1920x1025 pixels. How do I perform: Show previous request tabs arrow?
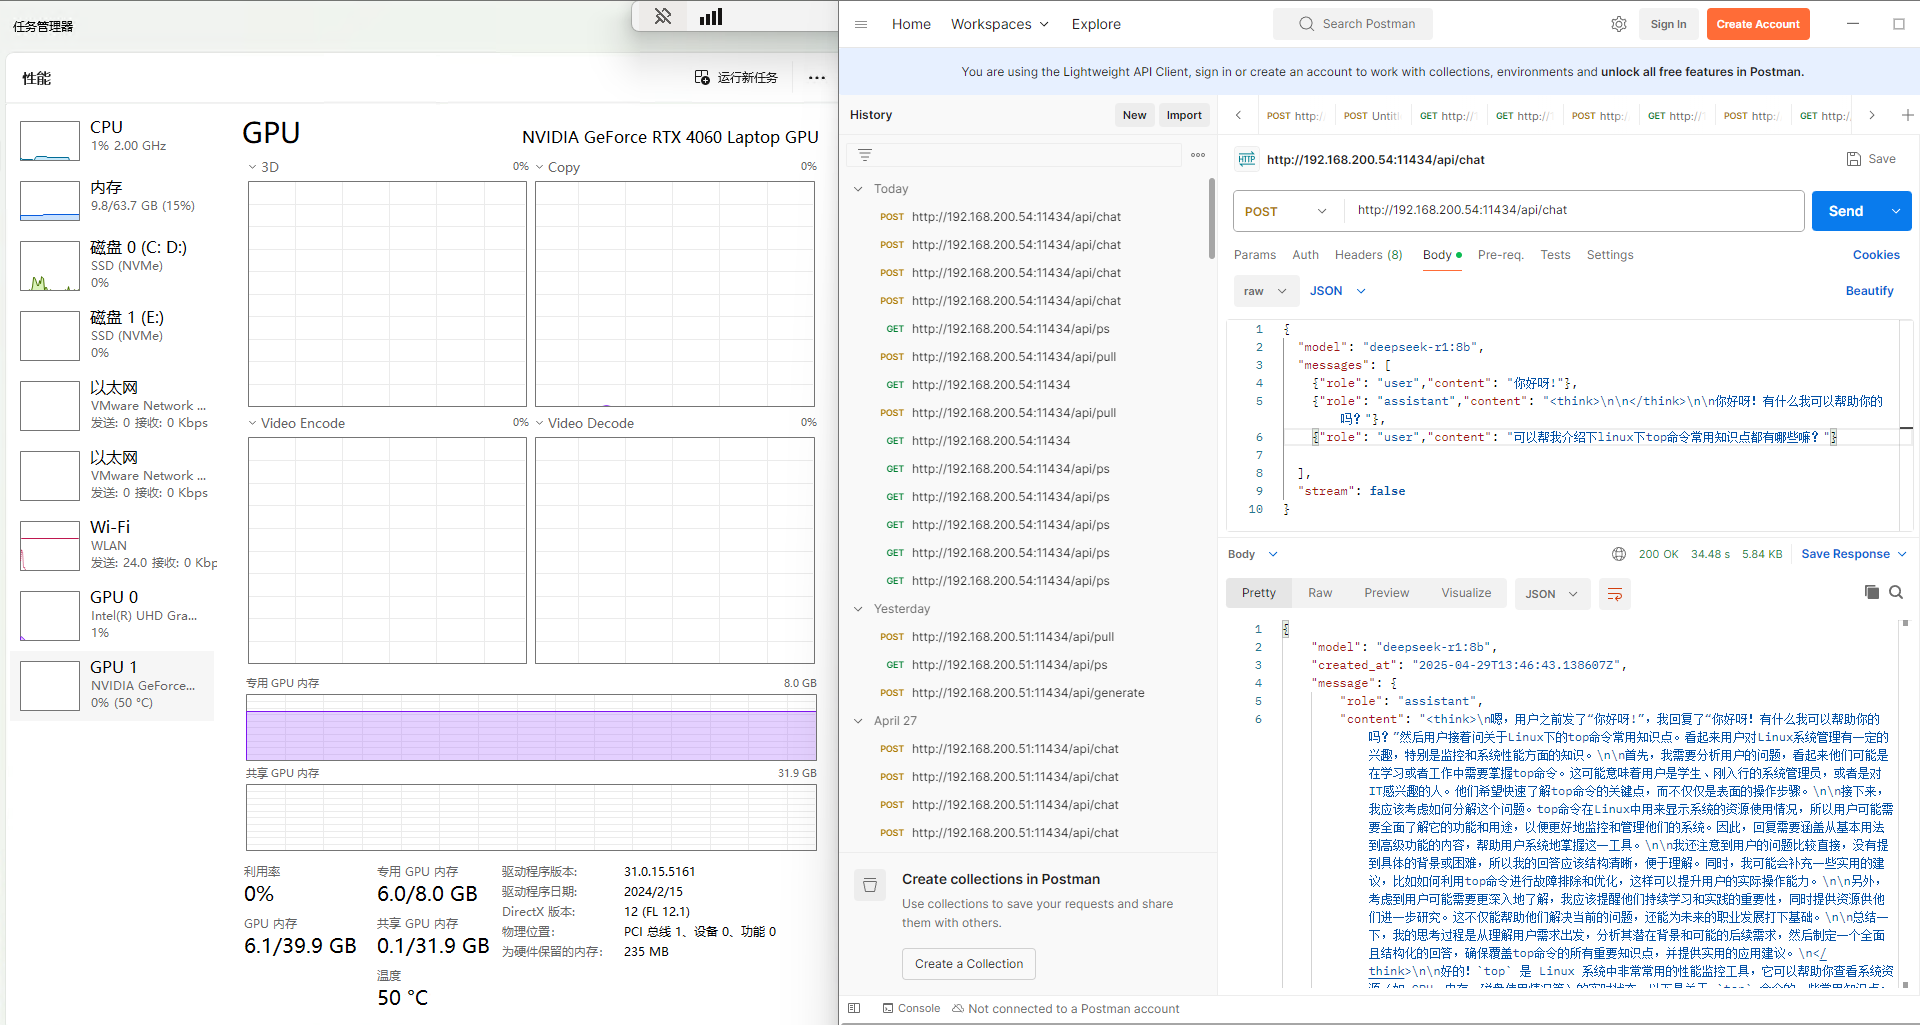[1238, 115]
